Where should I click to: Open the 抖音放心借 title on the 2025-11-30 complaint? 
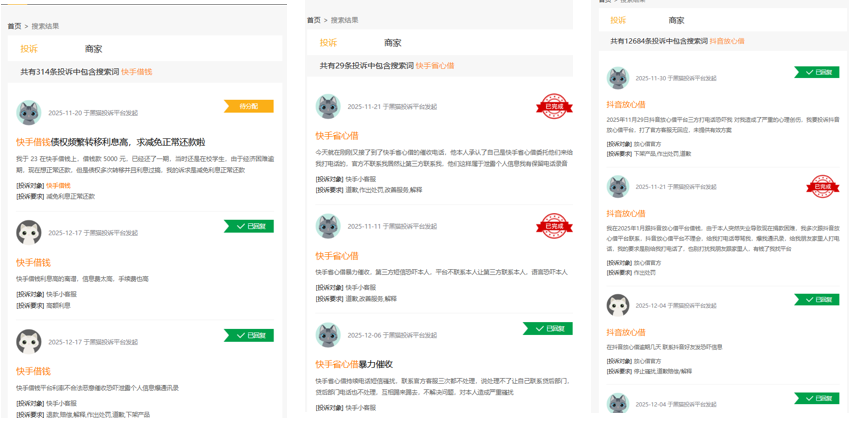tap(626, 104)
